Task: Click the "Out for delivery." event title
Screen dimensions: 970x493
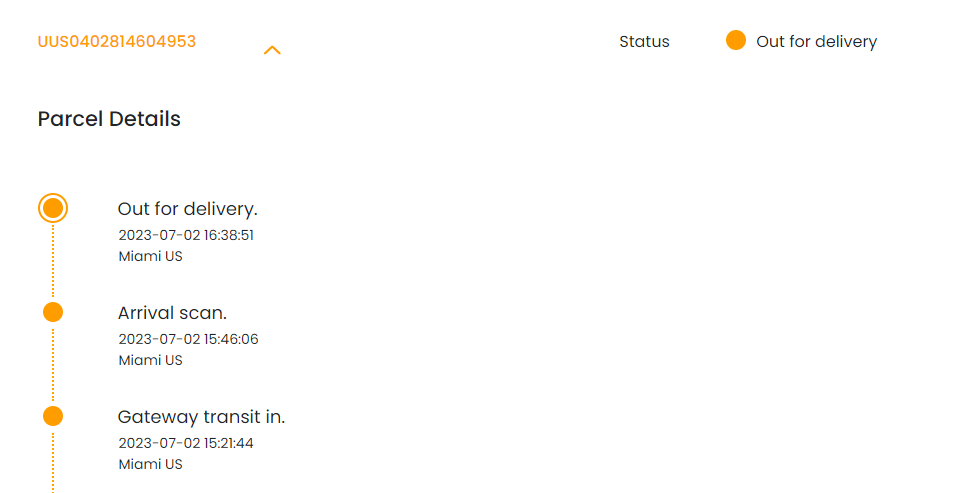Action: pos(187,209)
